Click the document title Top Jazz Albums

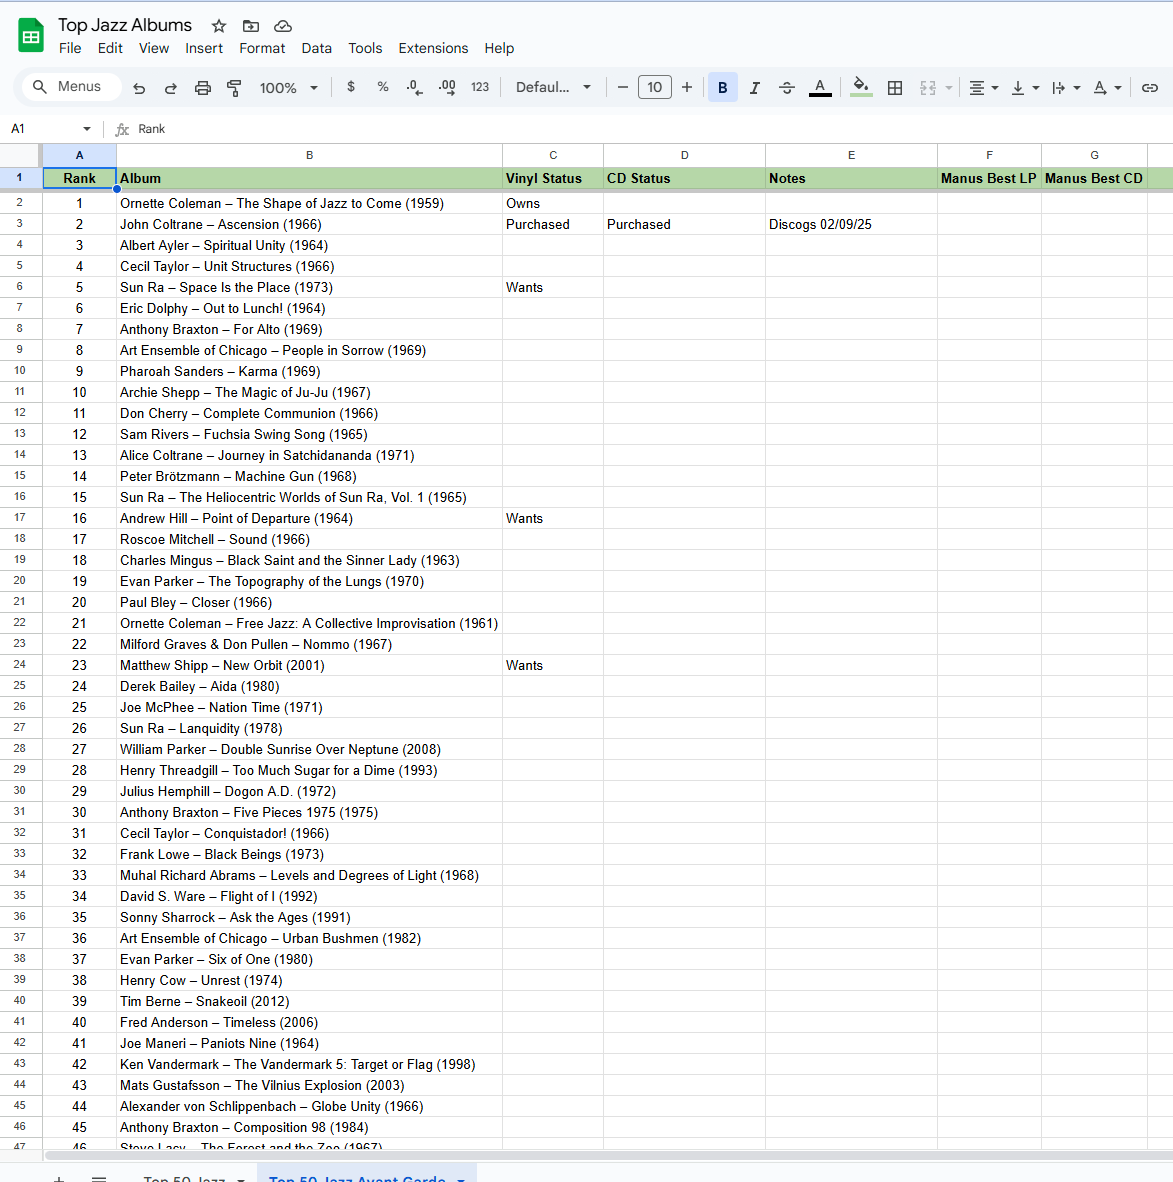click(x=125, y=25)
